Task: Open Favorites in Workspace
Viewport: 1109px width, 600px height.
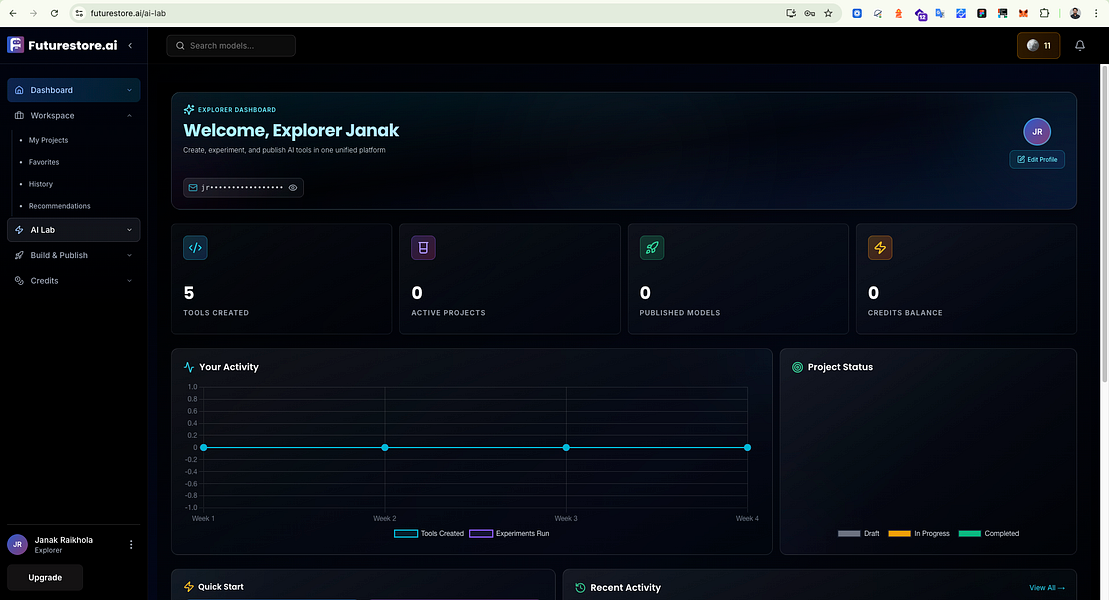Action: tap(44, 162)
